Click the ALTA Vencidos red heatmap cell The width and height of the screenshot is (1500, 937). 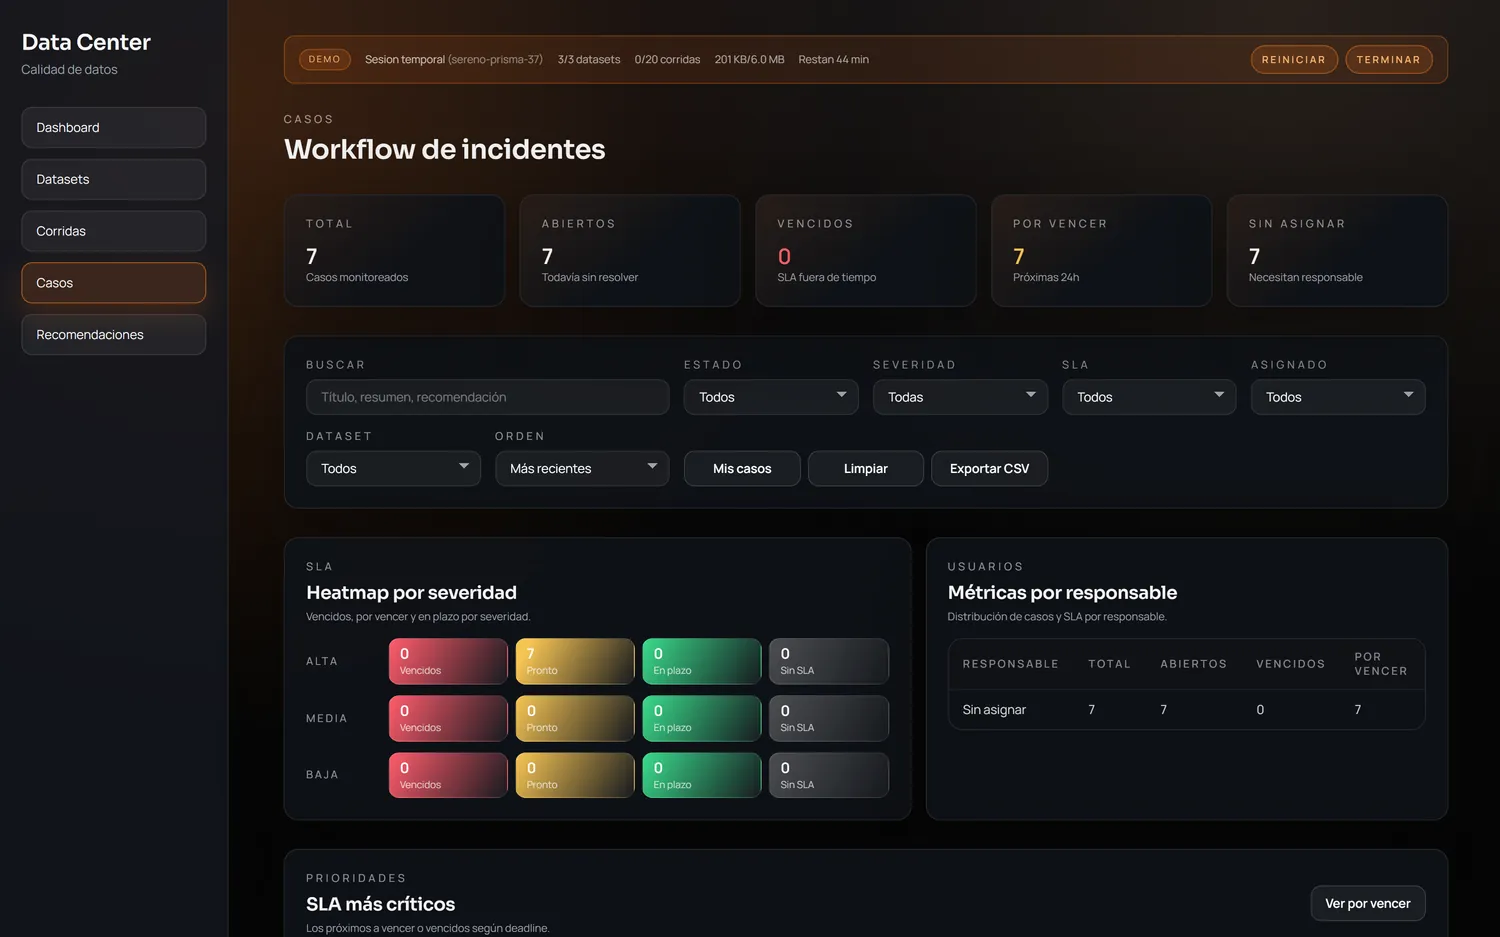[448, 661]
